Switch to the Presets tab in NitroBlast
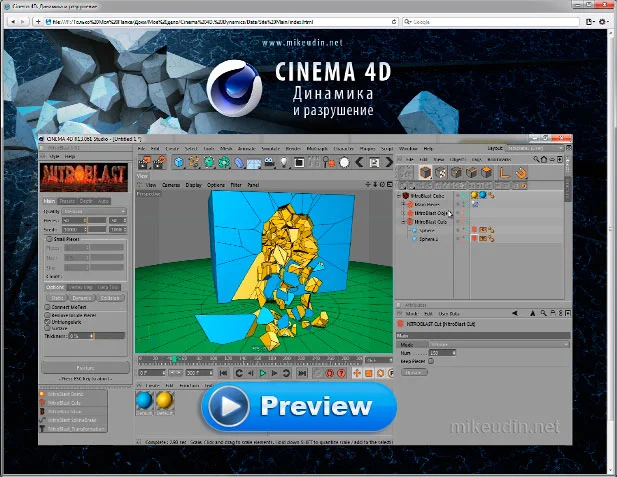The image size is (617, 477). [x=67, y=201]
